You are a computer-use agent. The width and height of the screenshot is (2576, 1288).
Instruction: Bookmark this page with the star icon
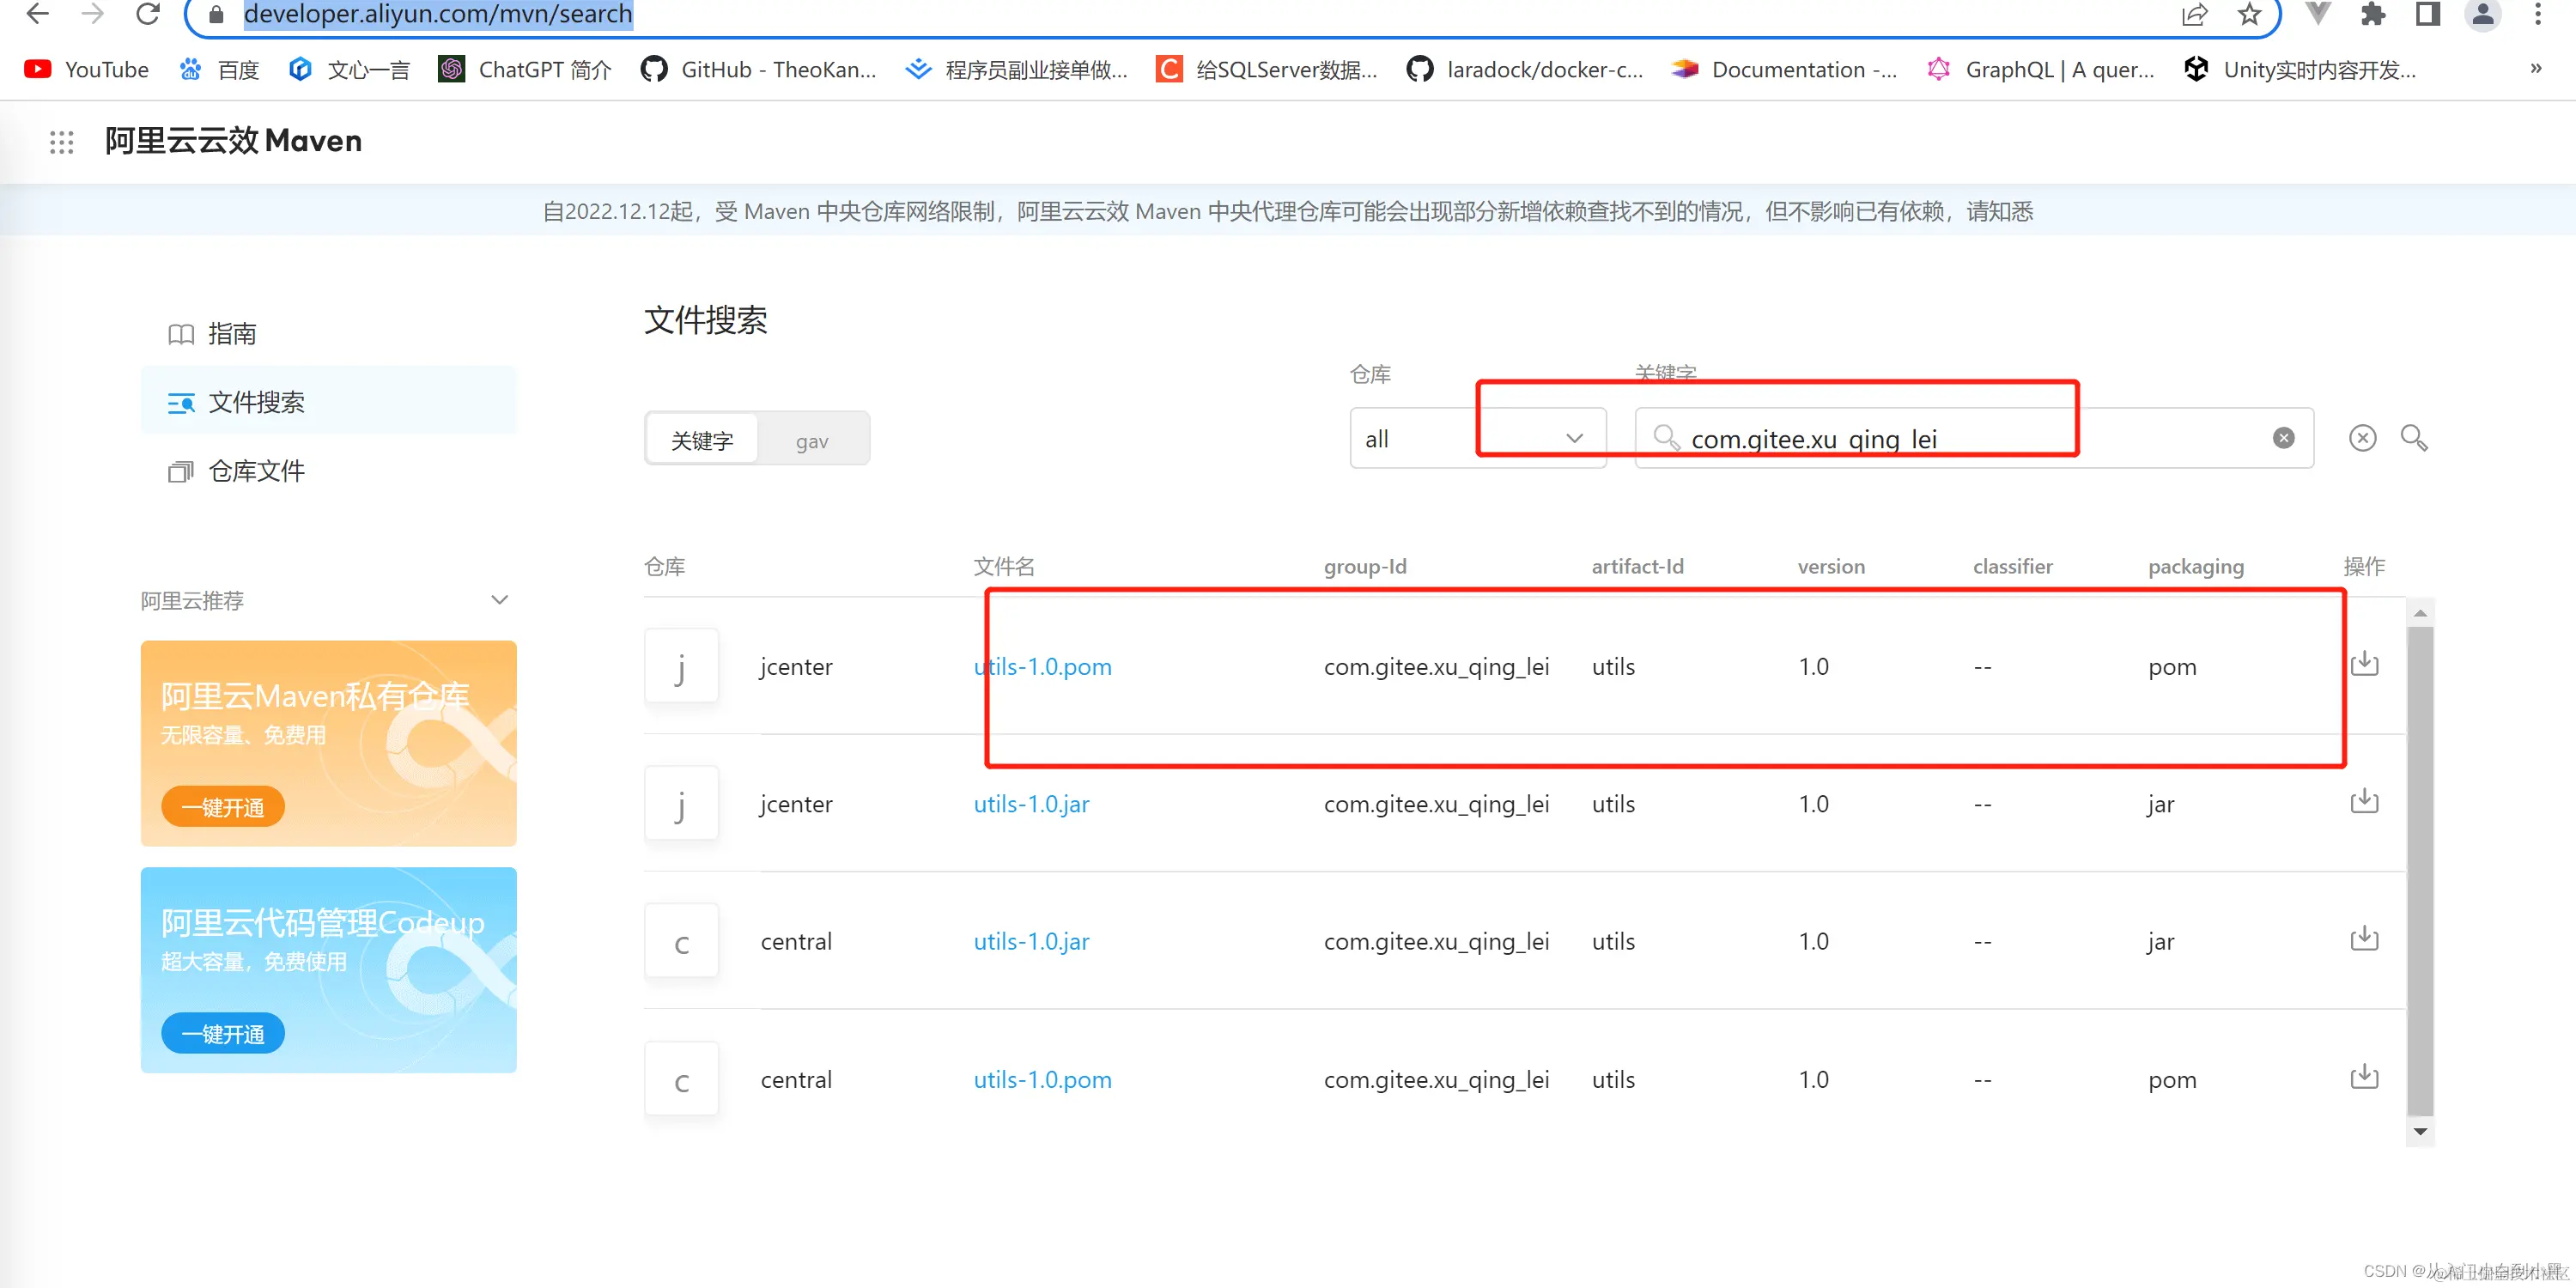click(2249, 14)
